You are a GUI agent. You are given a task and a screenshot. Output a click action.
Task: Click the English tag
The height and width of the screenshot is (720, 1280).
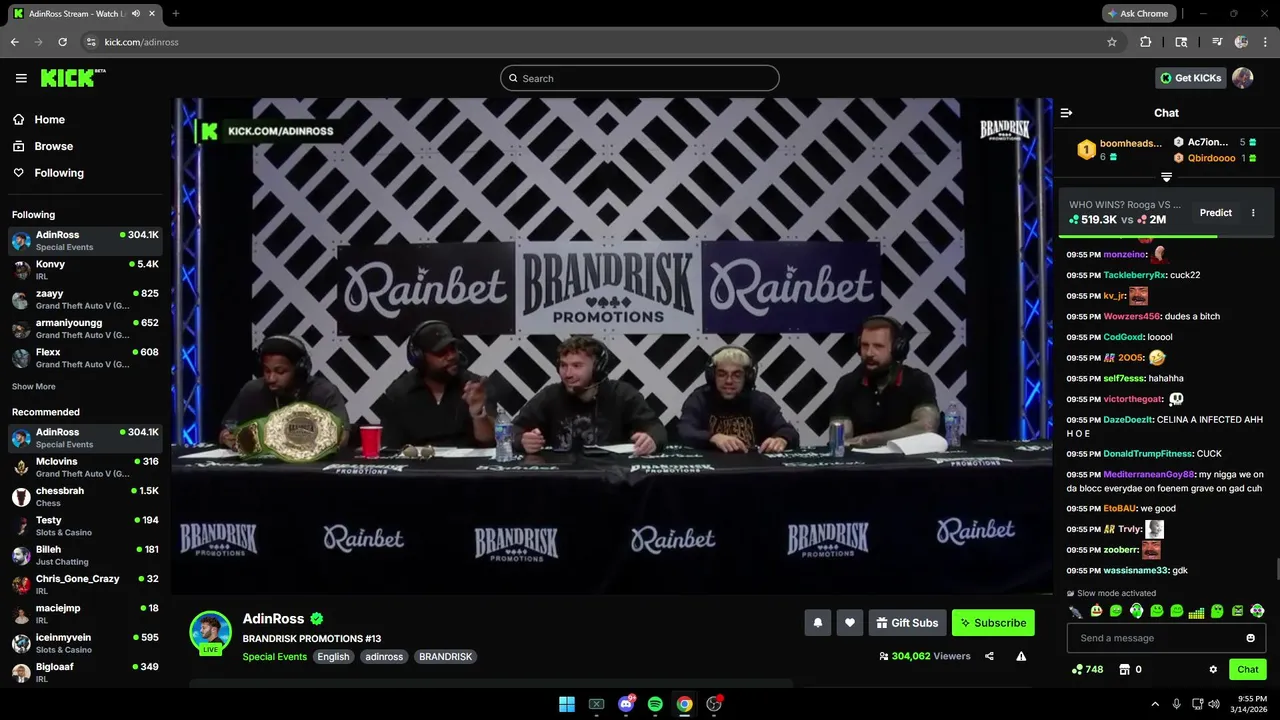point(333,657)
